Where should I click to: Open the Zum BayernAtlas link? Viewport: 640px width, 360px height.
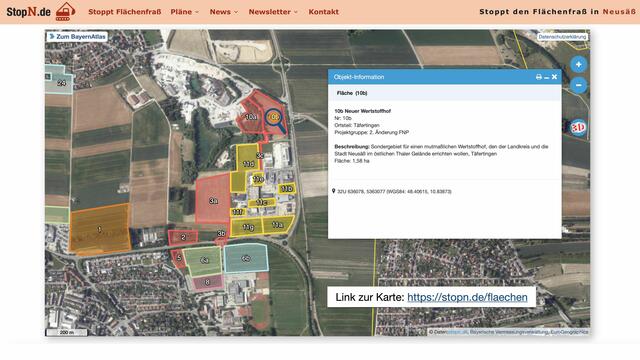coord(77,37)
